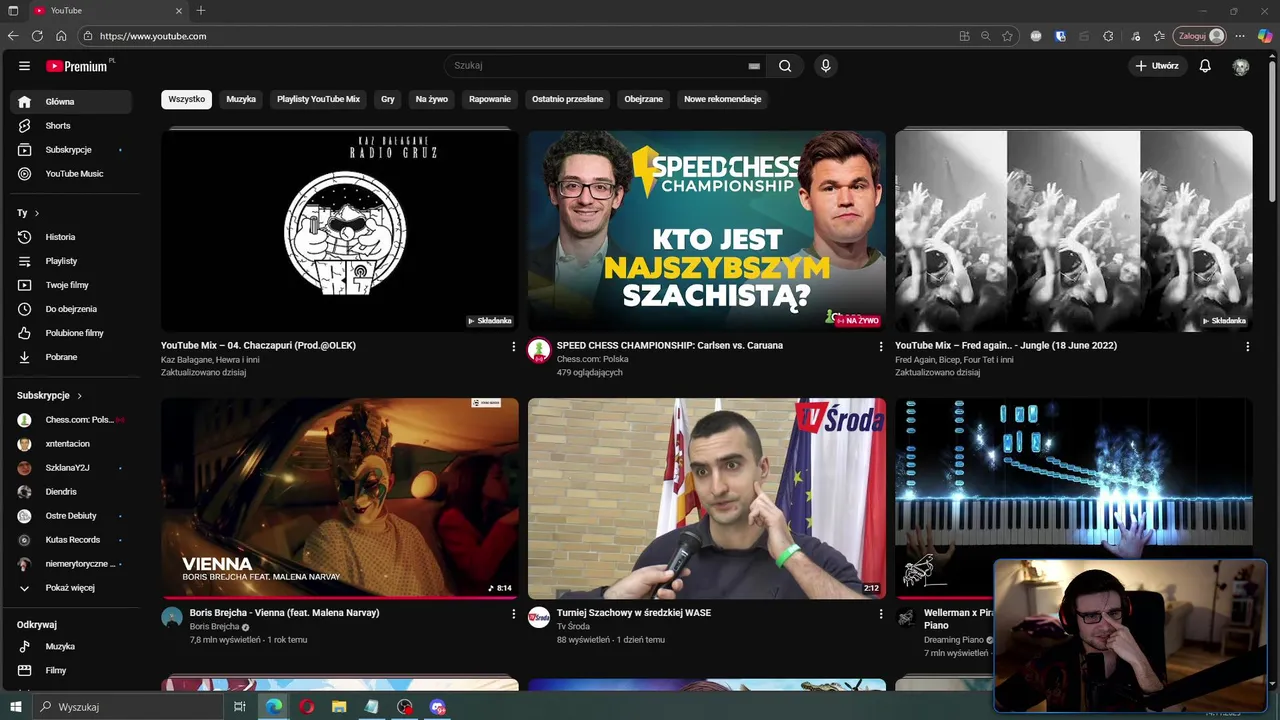Select the Playlisty YouTube Mix chip
This screenshot has height=720, width=1280.
pyautogui.click(x=318, y=99)
